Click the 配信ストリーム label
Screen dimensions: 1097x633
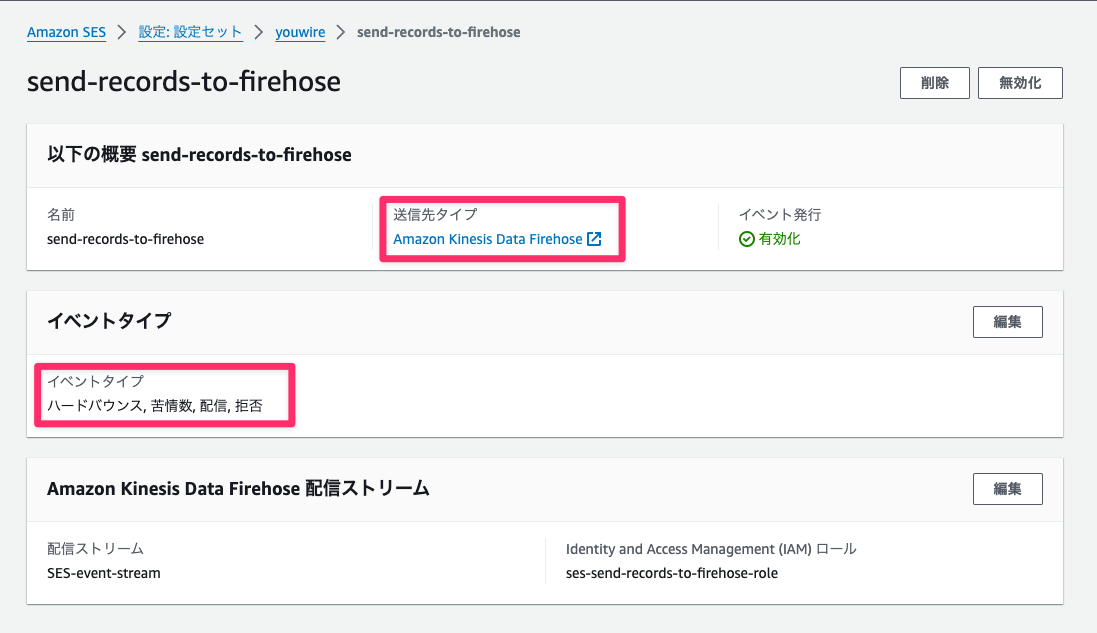95,549
